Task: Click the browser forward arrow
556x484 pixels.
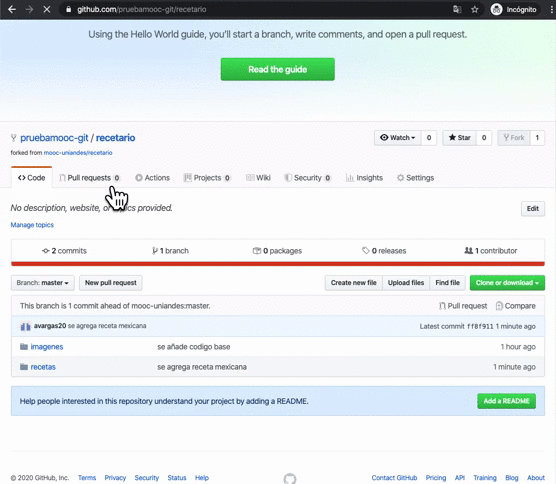Action: 29,9
